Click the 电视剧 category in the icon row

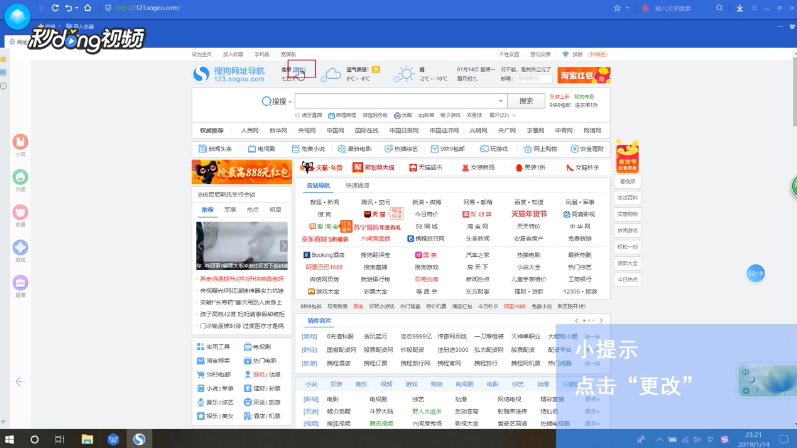tap(261, 149)
